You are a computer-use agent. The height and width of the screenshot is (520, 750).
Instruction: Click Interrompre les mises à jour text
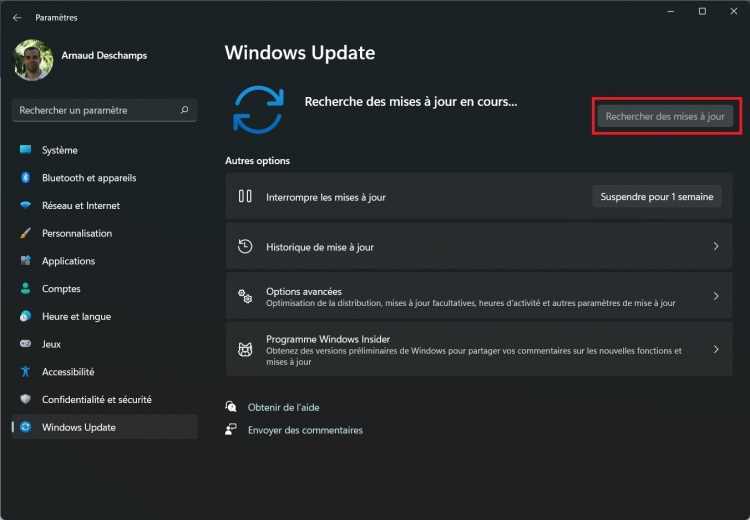(x=326, y=197)
